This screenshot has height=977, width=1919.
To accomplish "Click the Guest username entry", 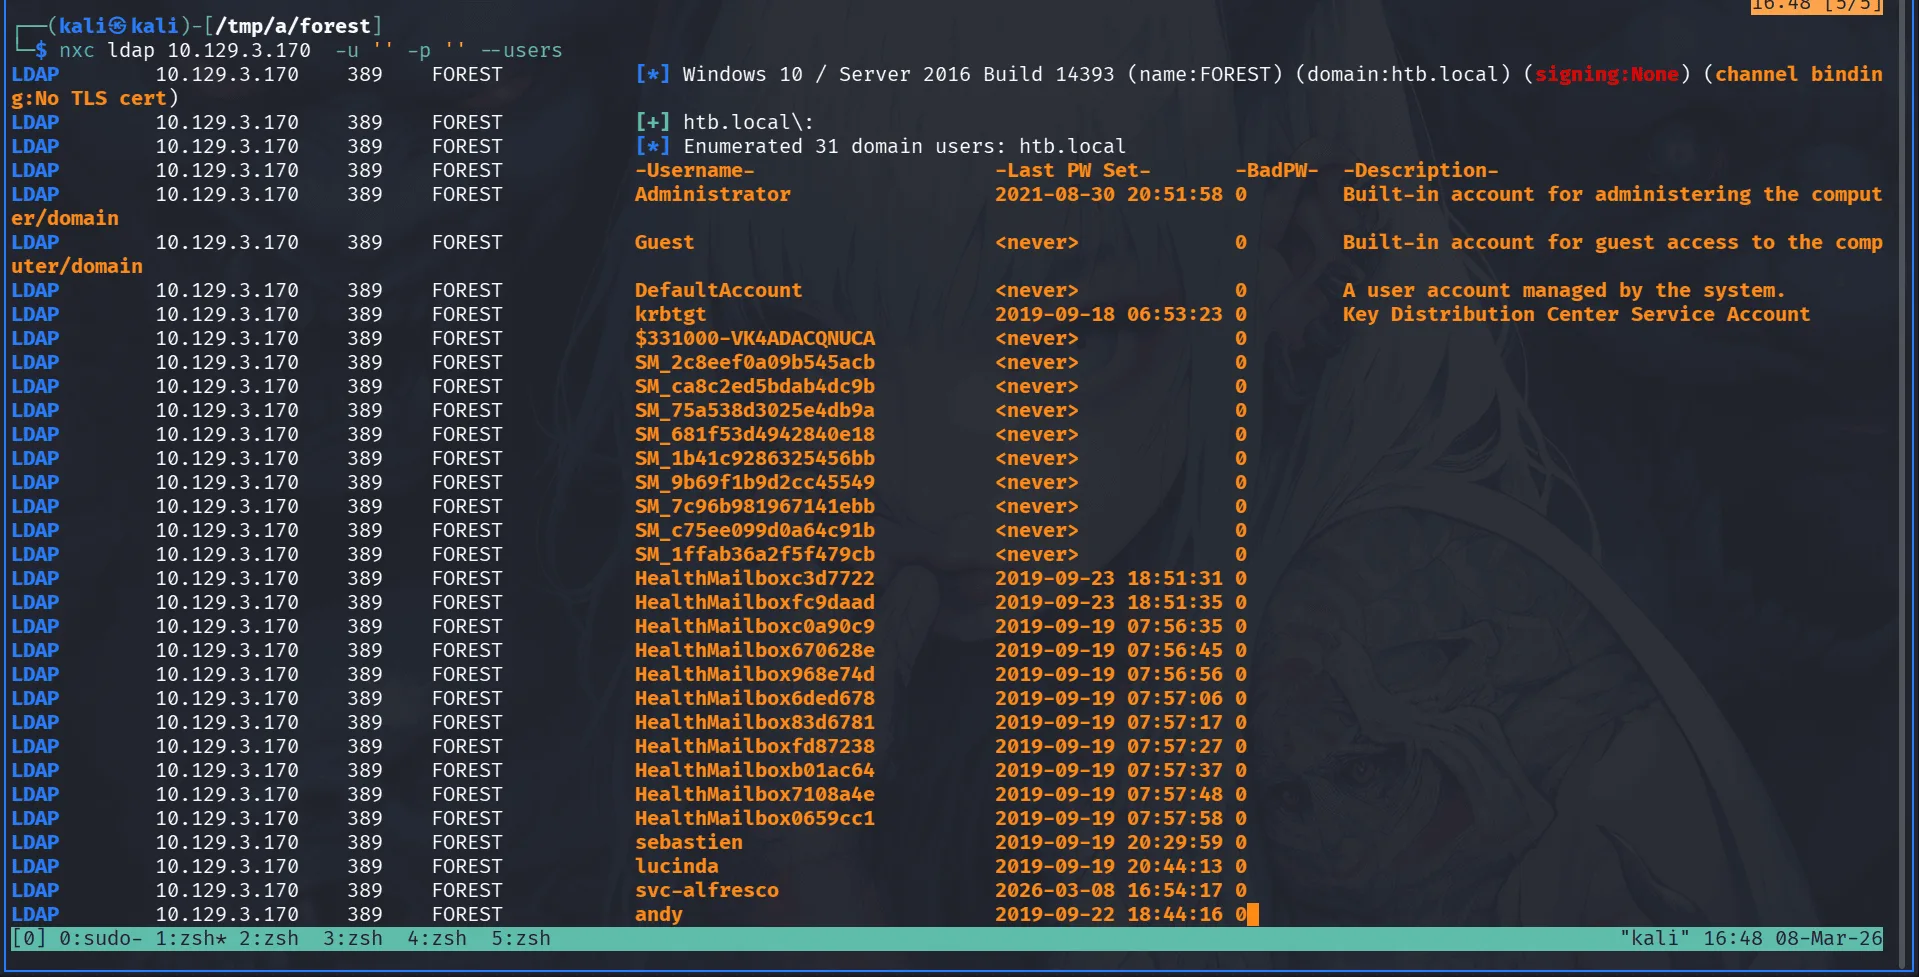I will pos(664,242).
